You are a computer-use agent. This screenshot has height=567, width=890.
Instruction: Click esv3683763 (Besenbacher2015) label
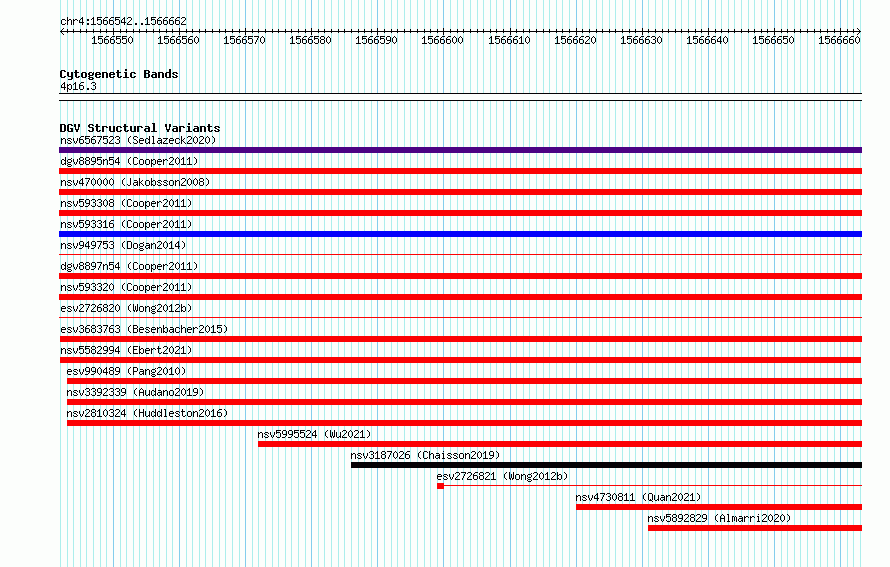pos(144,329)
